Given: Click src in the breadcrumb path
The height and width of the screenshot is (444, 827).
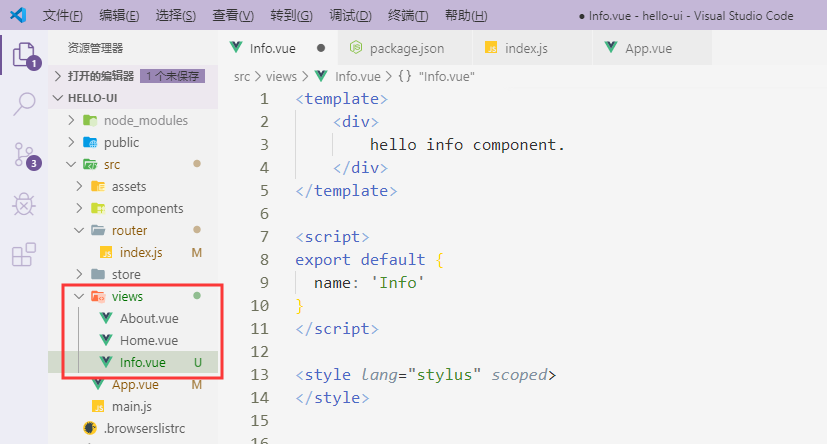Looking at the screenshot, I should tap(242, 76).
